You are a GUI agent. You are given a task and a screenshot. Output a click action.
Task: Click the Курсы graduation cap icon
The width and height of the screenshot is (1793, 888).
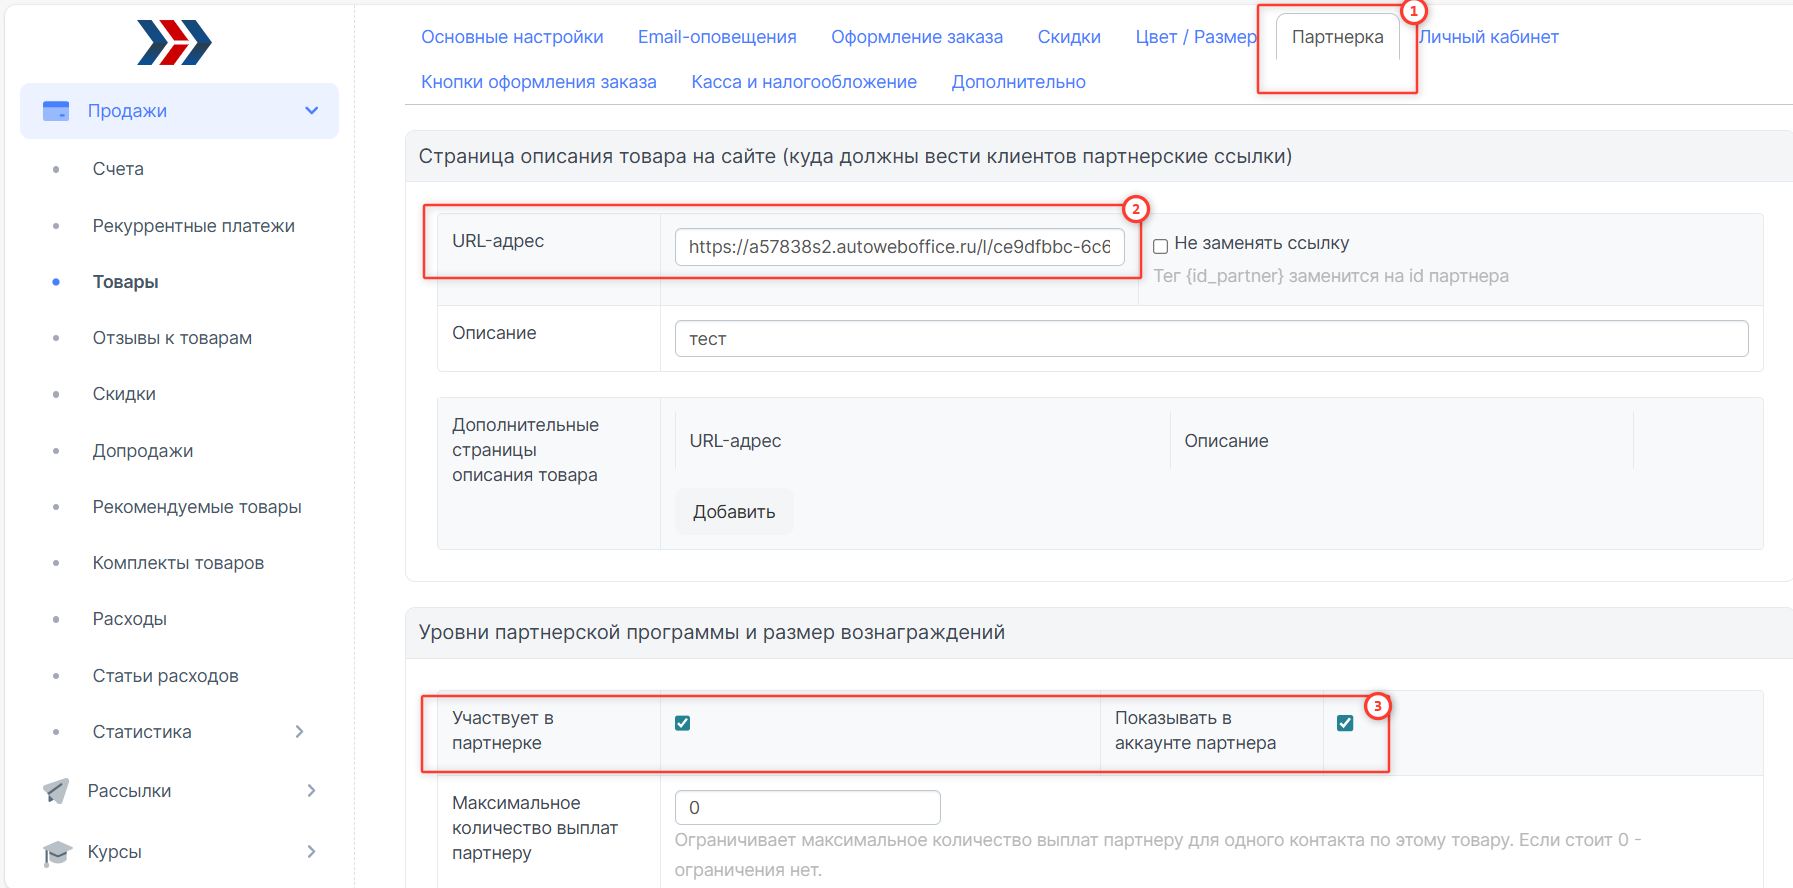click(57, 853)
